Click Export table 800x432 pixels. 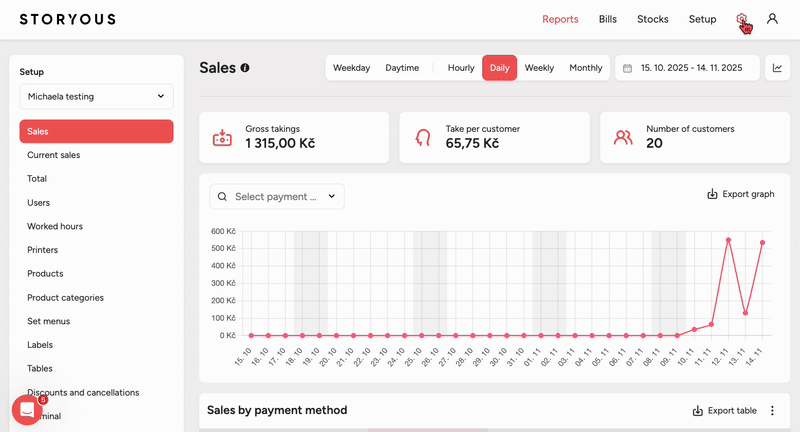[724, 411]
